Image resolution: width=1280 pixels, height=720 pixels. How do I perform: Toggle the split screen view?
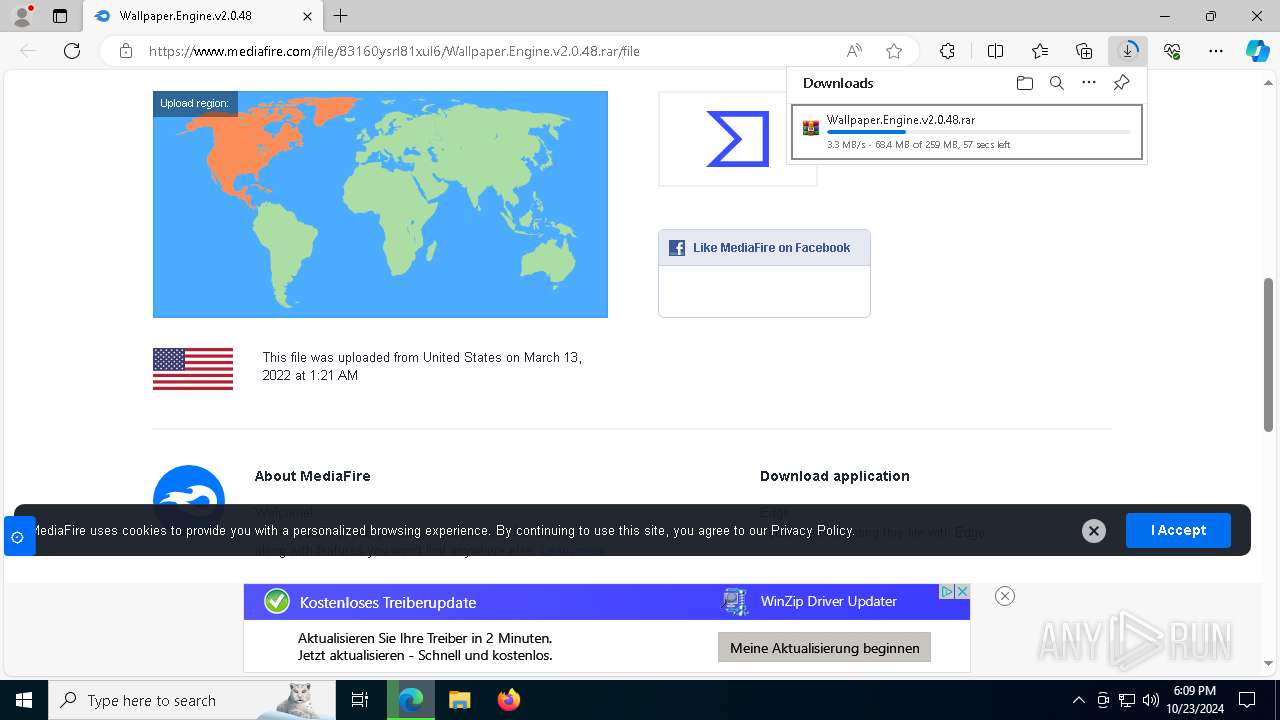click(995, 51)
